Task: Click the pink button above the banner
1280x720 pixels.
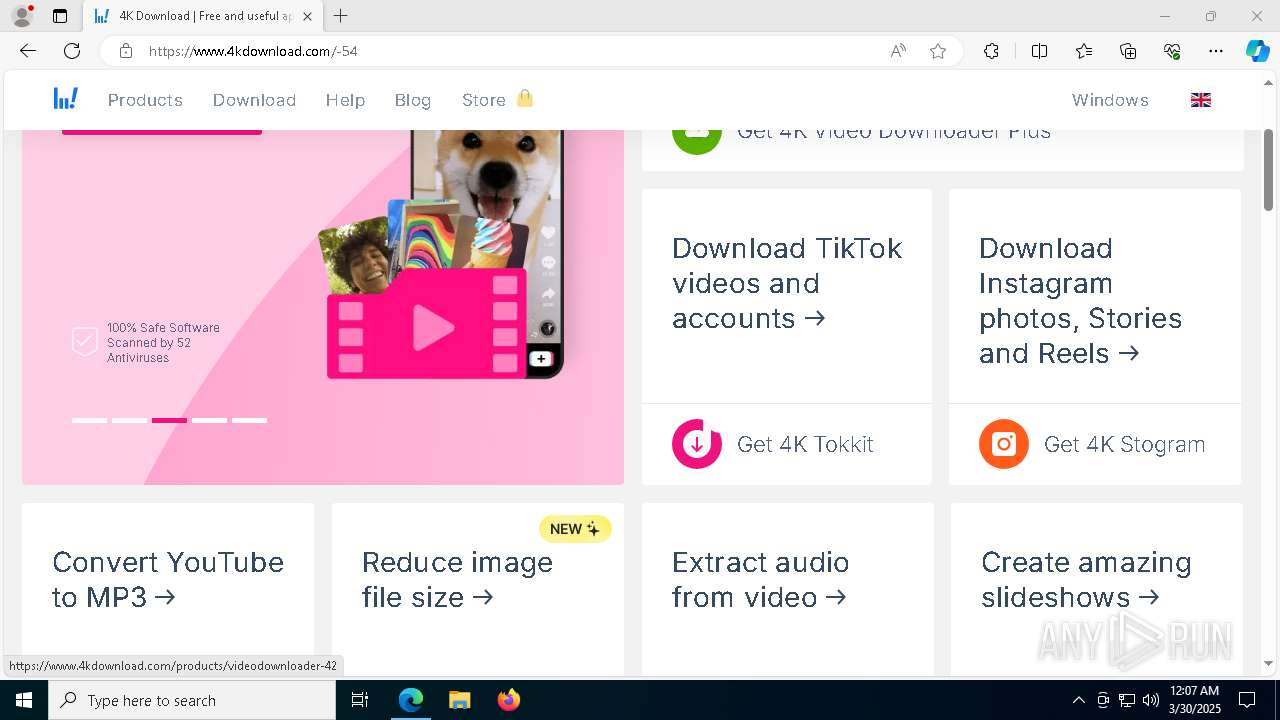Action: pyautogui.click(x=162, y=132)
